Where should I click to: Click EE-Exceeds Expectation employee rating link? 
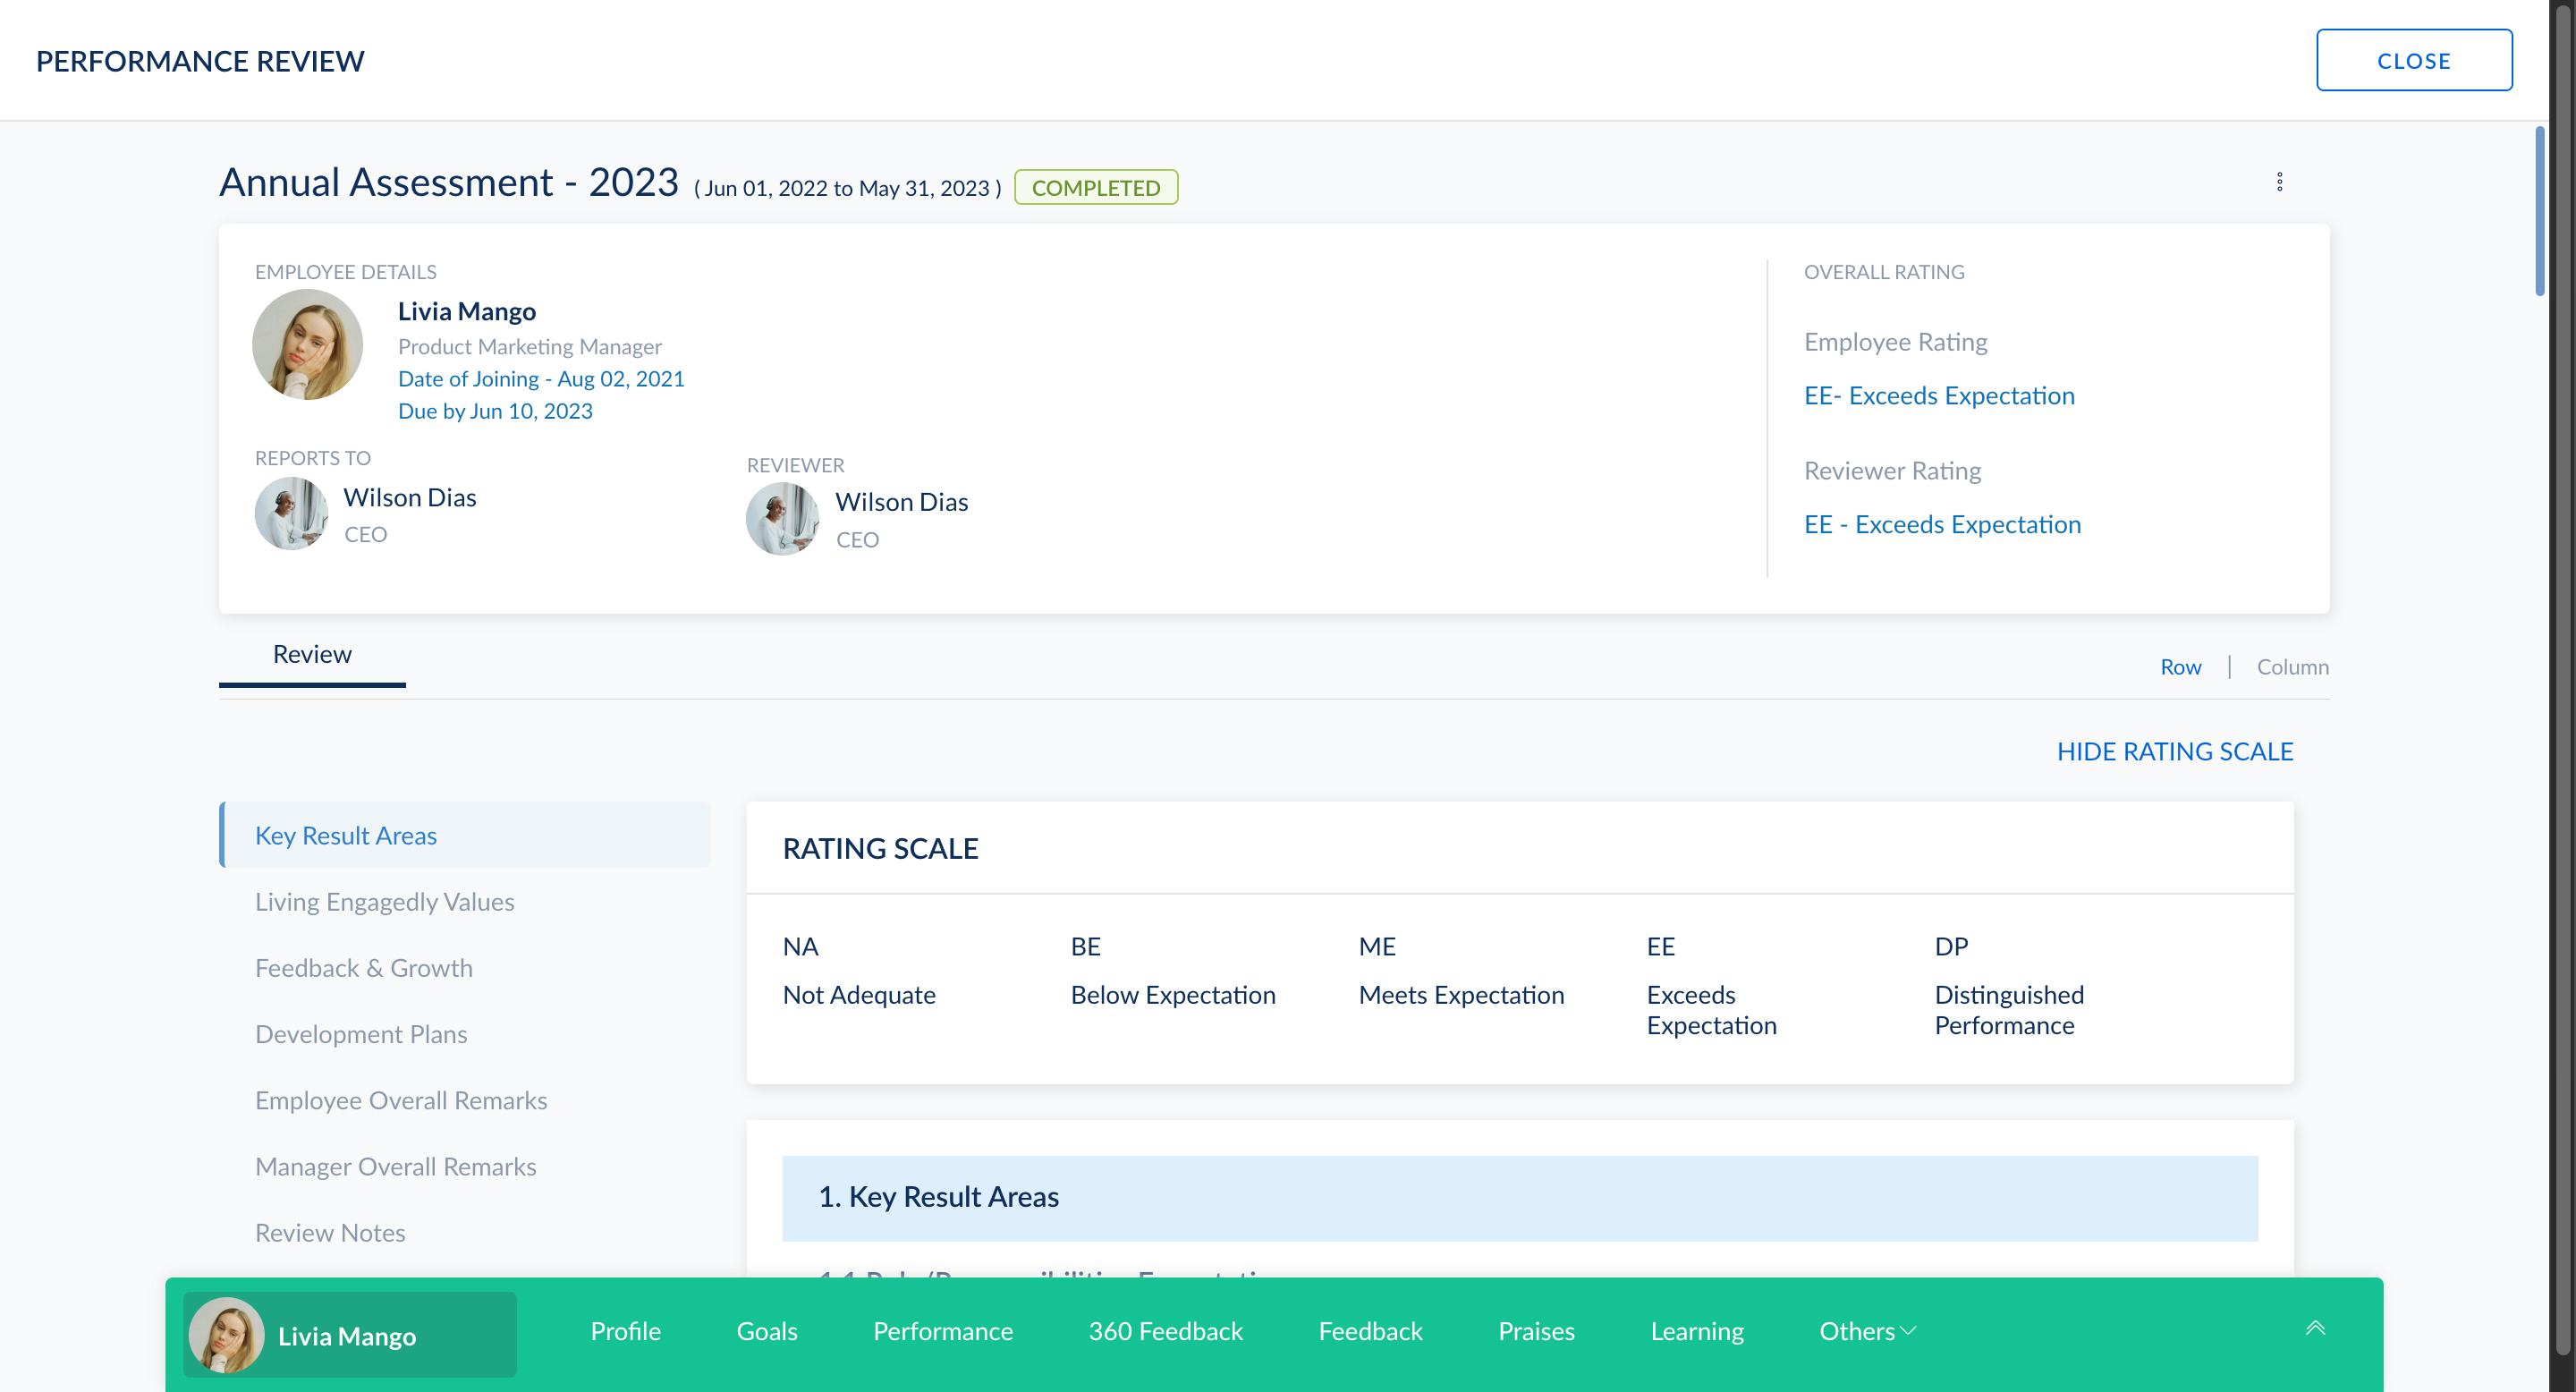(x=1938, y=395)
